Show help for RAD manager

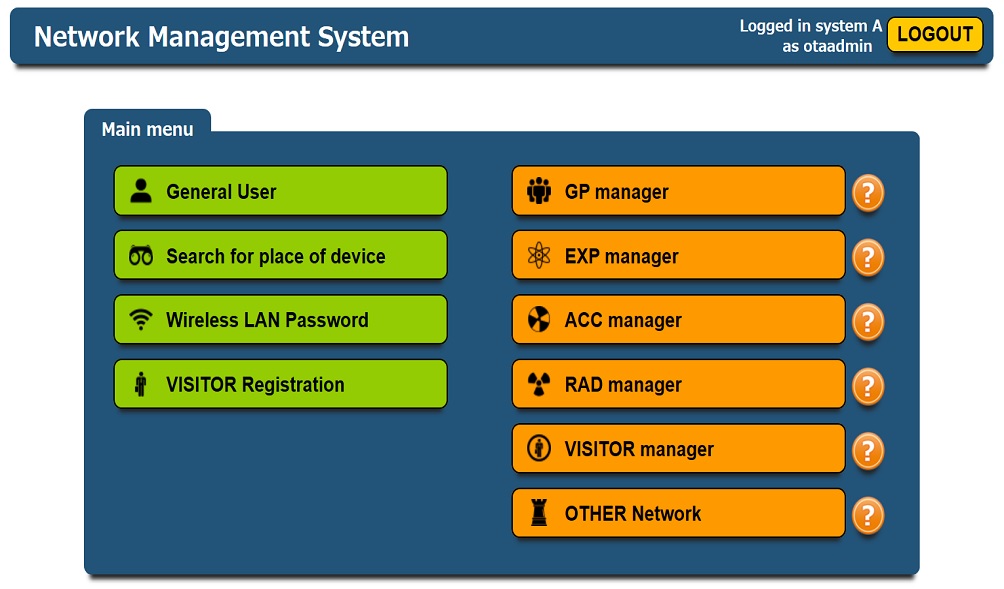pyautogui.click(x=868, y=386)
